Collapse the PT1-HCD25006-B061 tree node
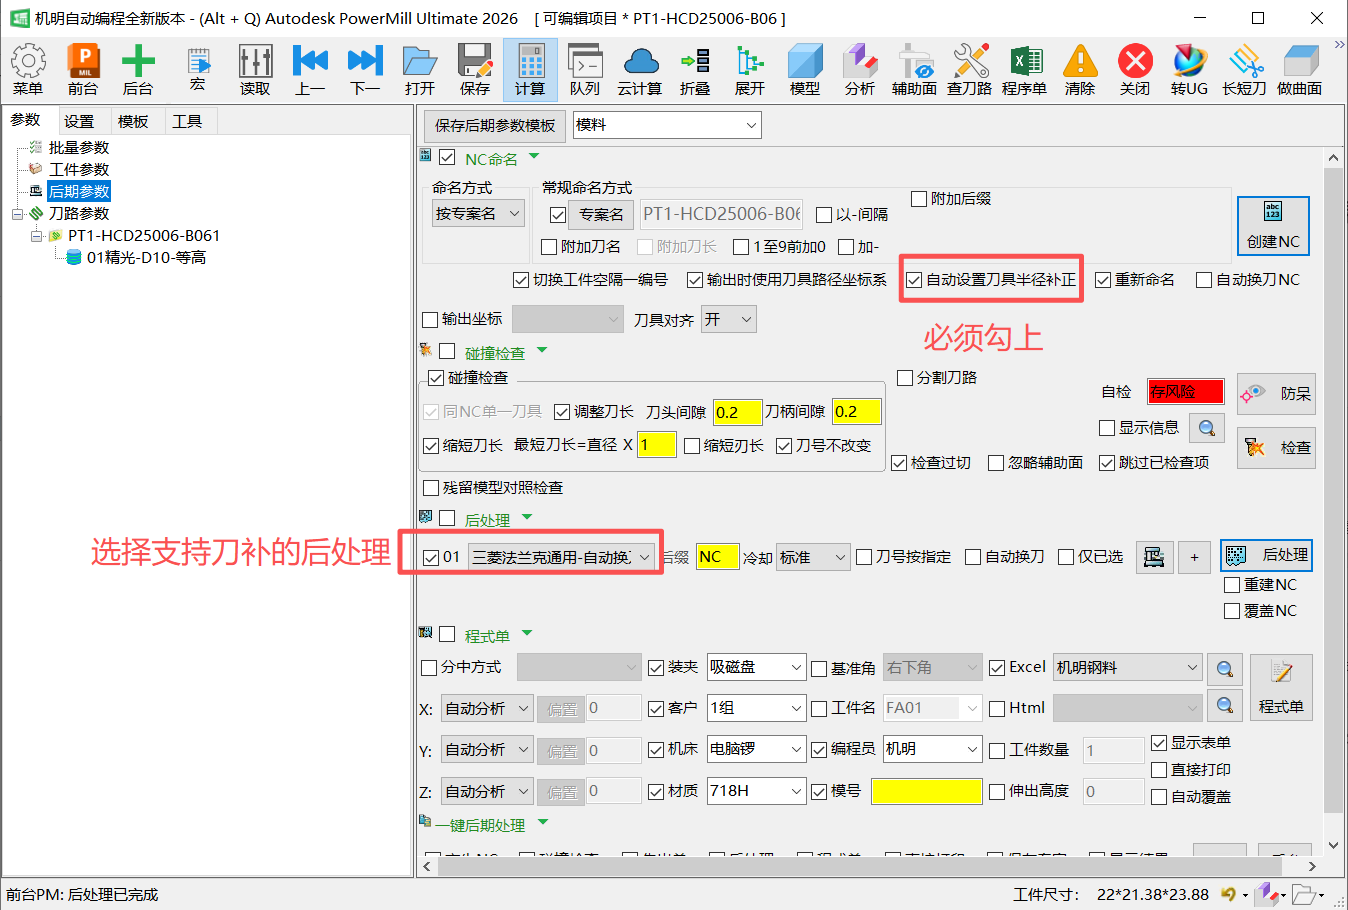 click(x=36, y=236)
